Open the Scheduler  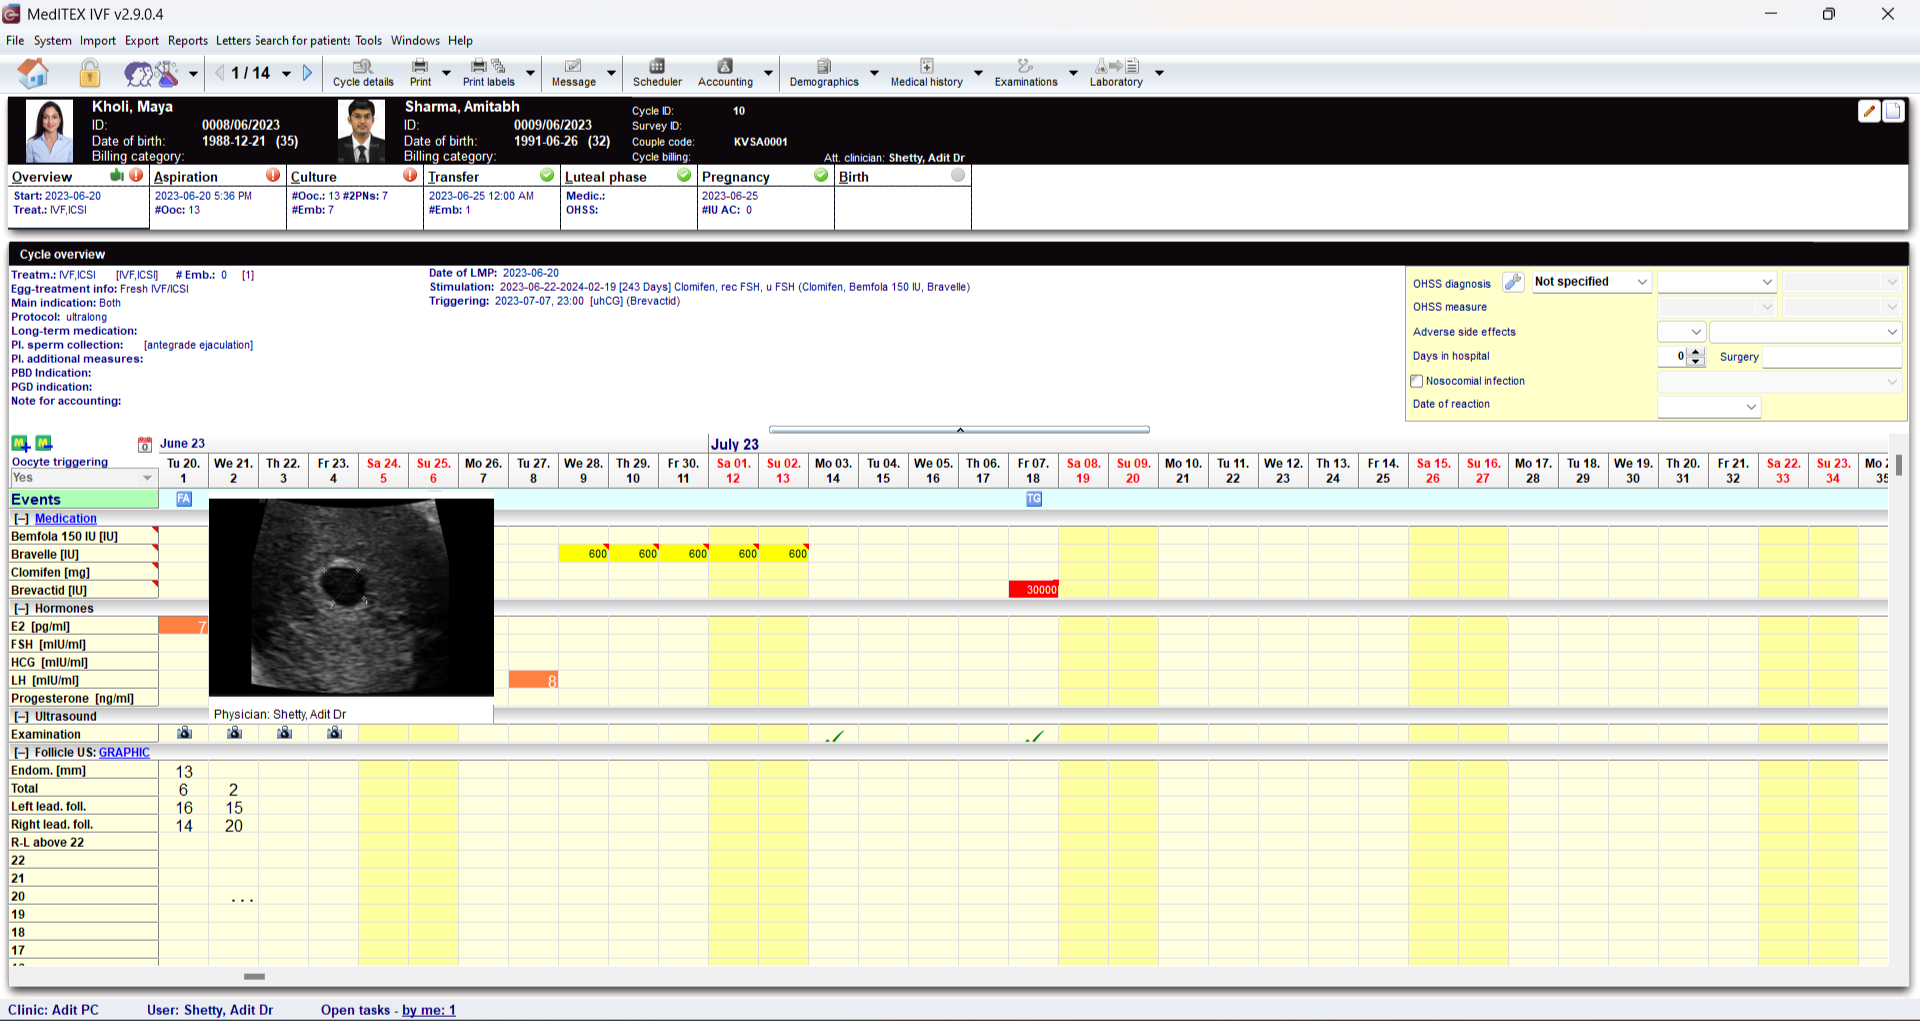[657, 73]
